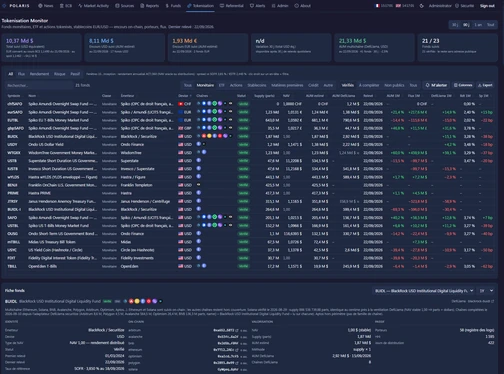Open arbitrum contract address external link
This screenshot has width=504, height=374.
pyautogui.click(x=237, y=330)
